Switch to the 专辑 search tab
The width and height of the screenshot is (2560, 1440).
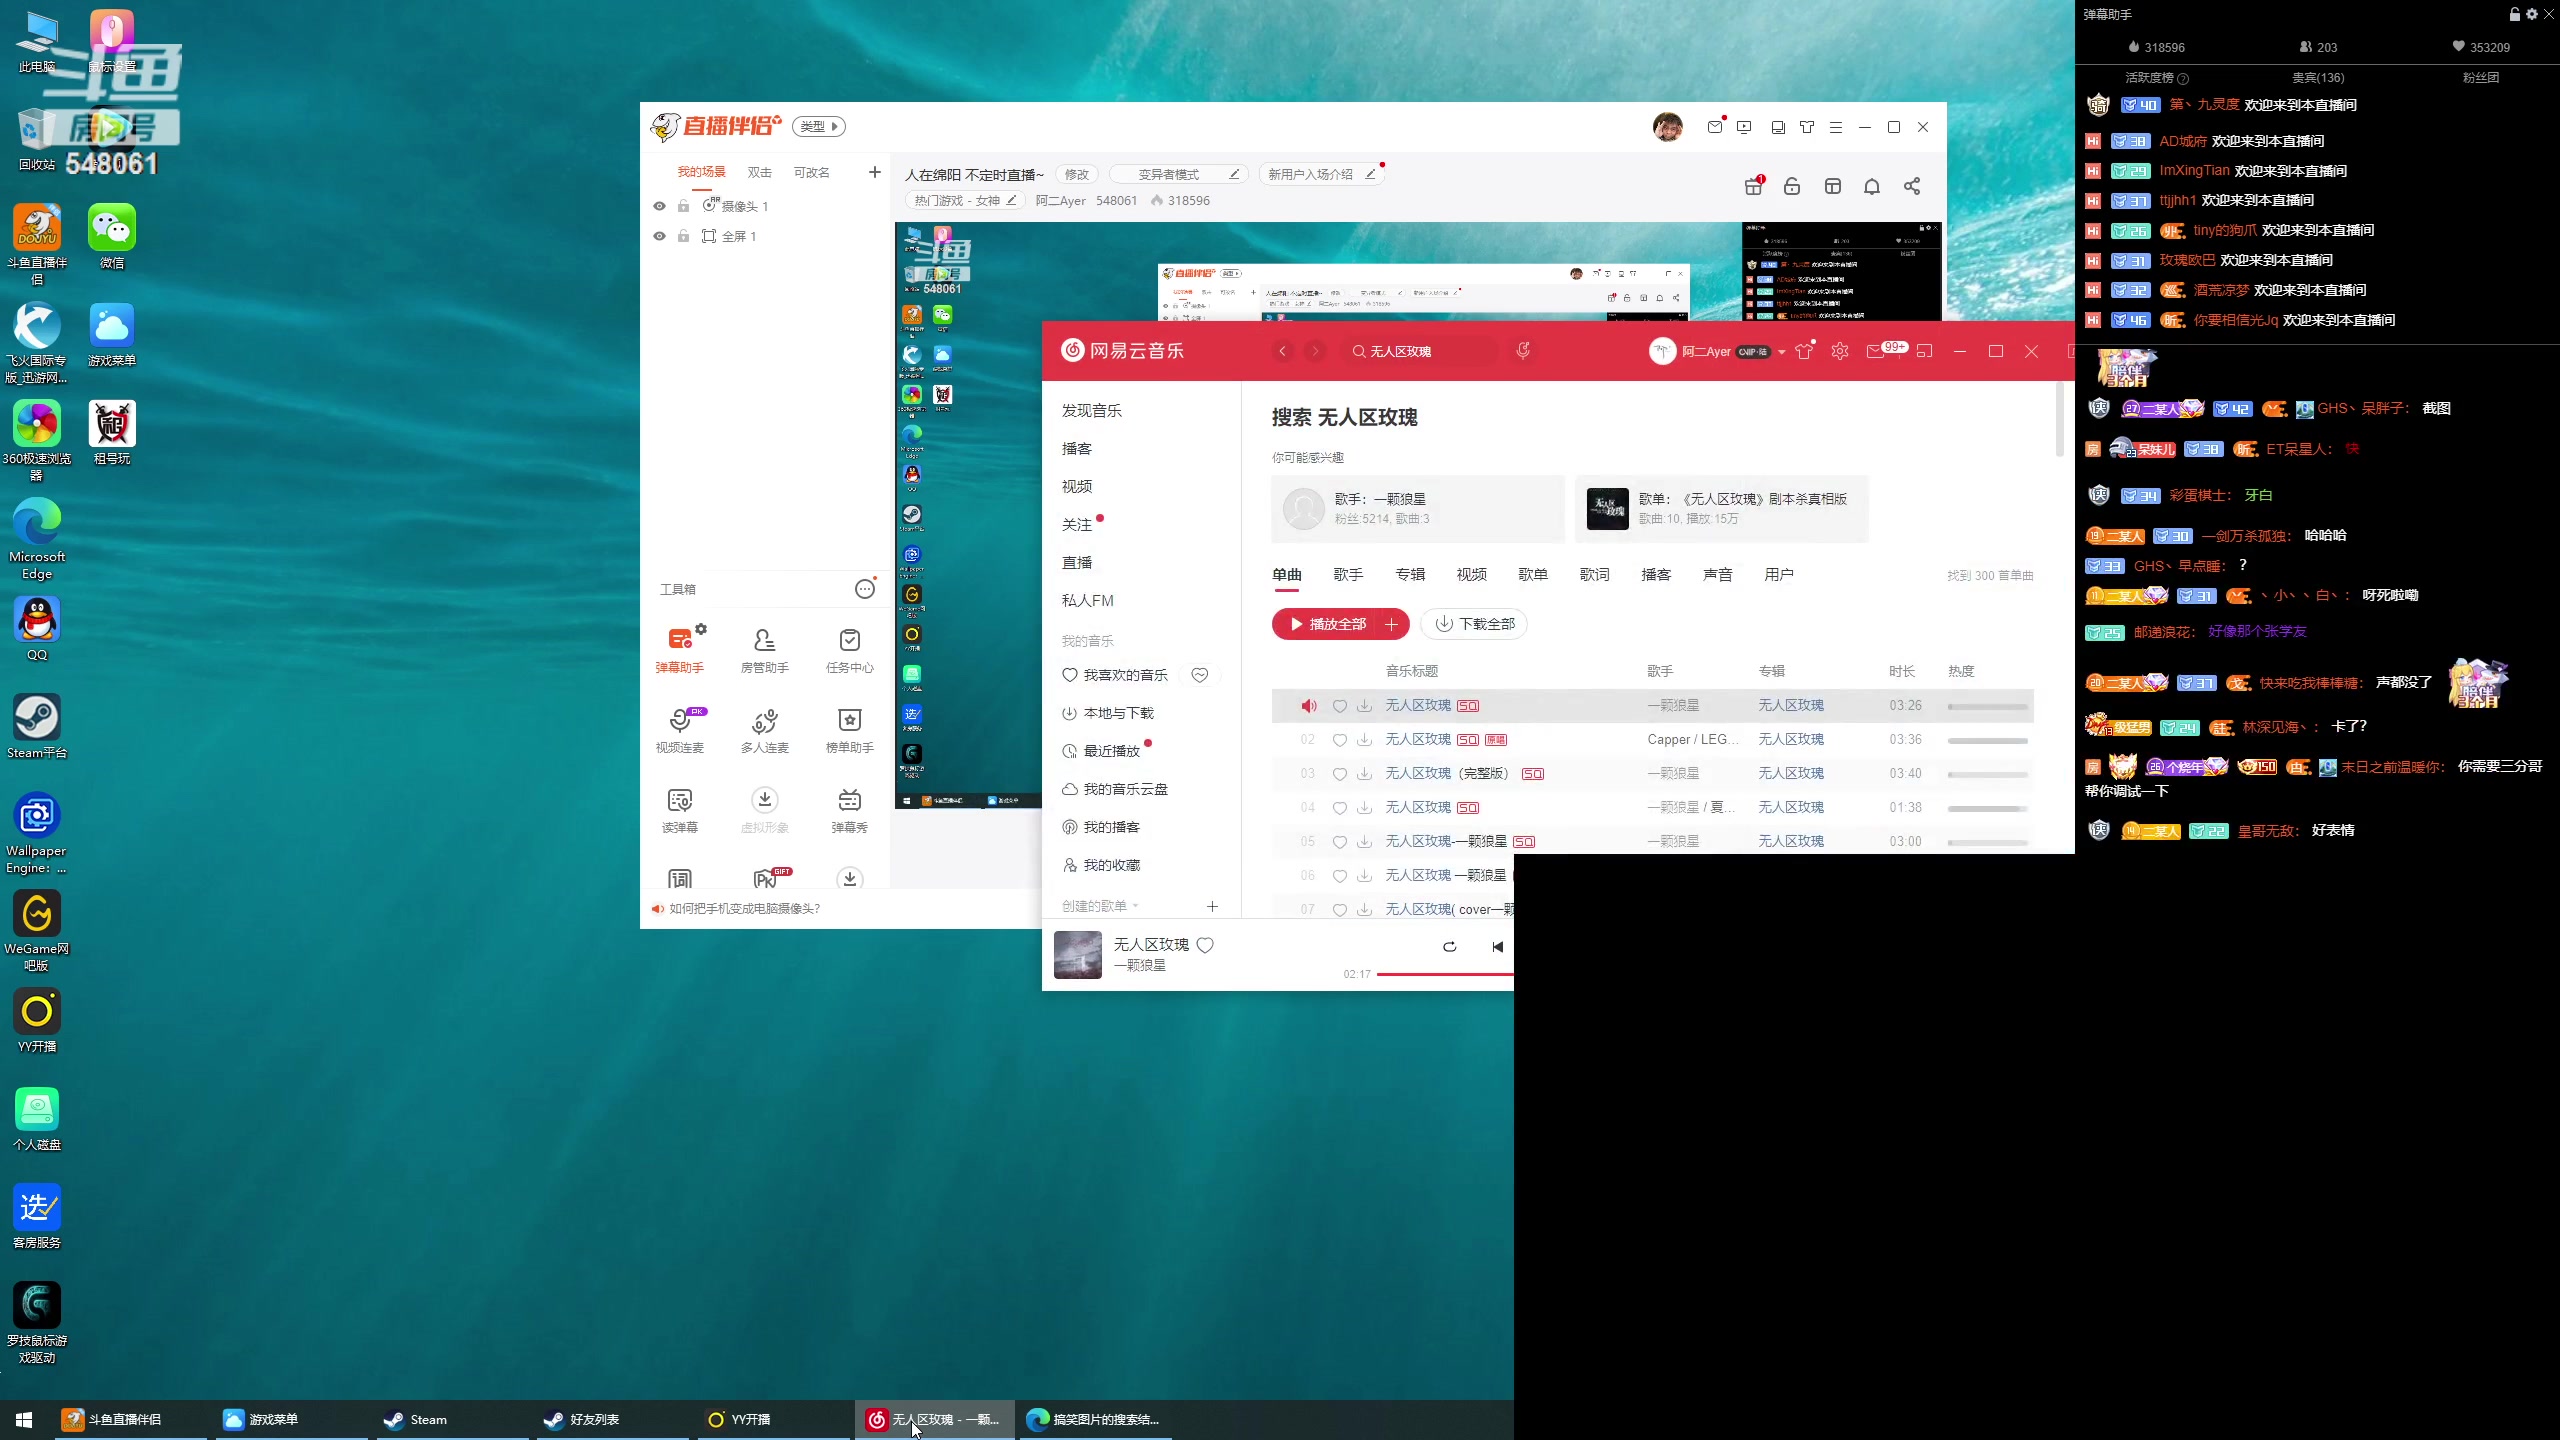click(x=1410, y=574)
